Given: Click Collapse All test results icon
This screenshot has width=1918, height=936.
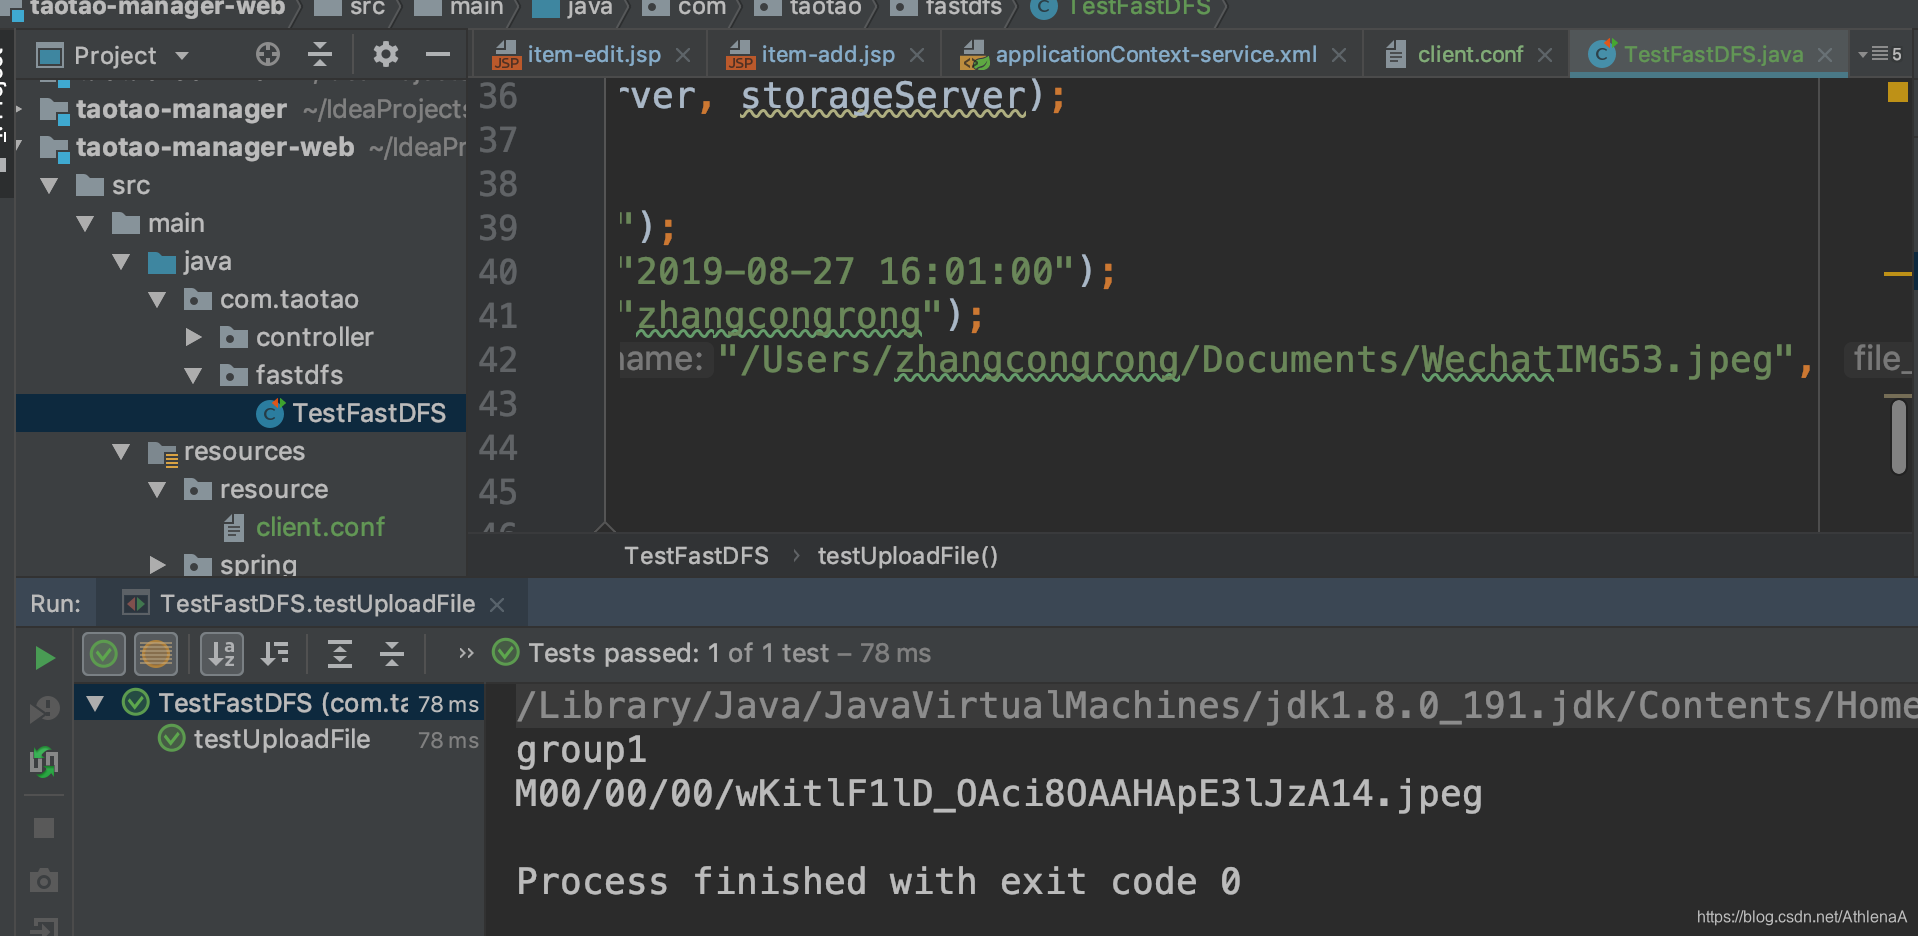Looking at the screenshot, I should click(x=392, y=654).
